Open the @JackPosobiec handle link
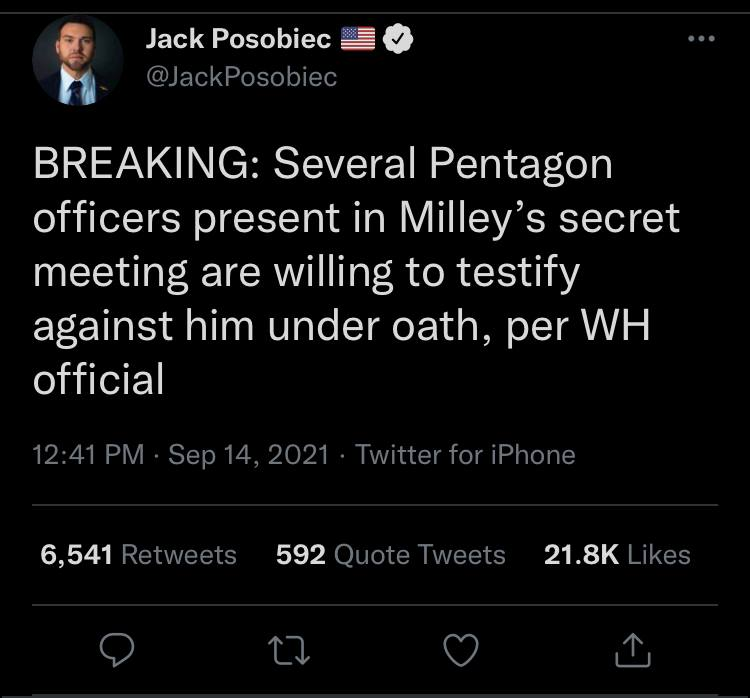The width and height of the screenshot is (750, 698). tap(241, 77)
